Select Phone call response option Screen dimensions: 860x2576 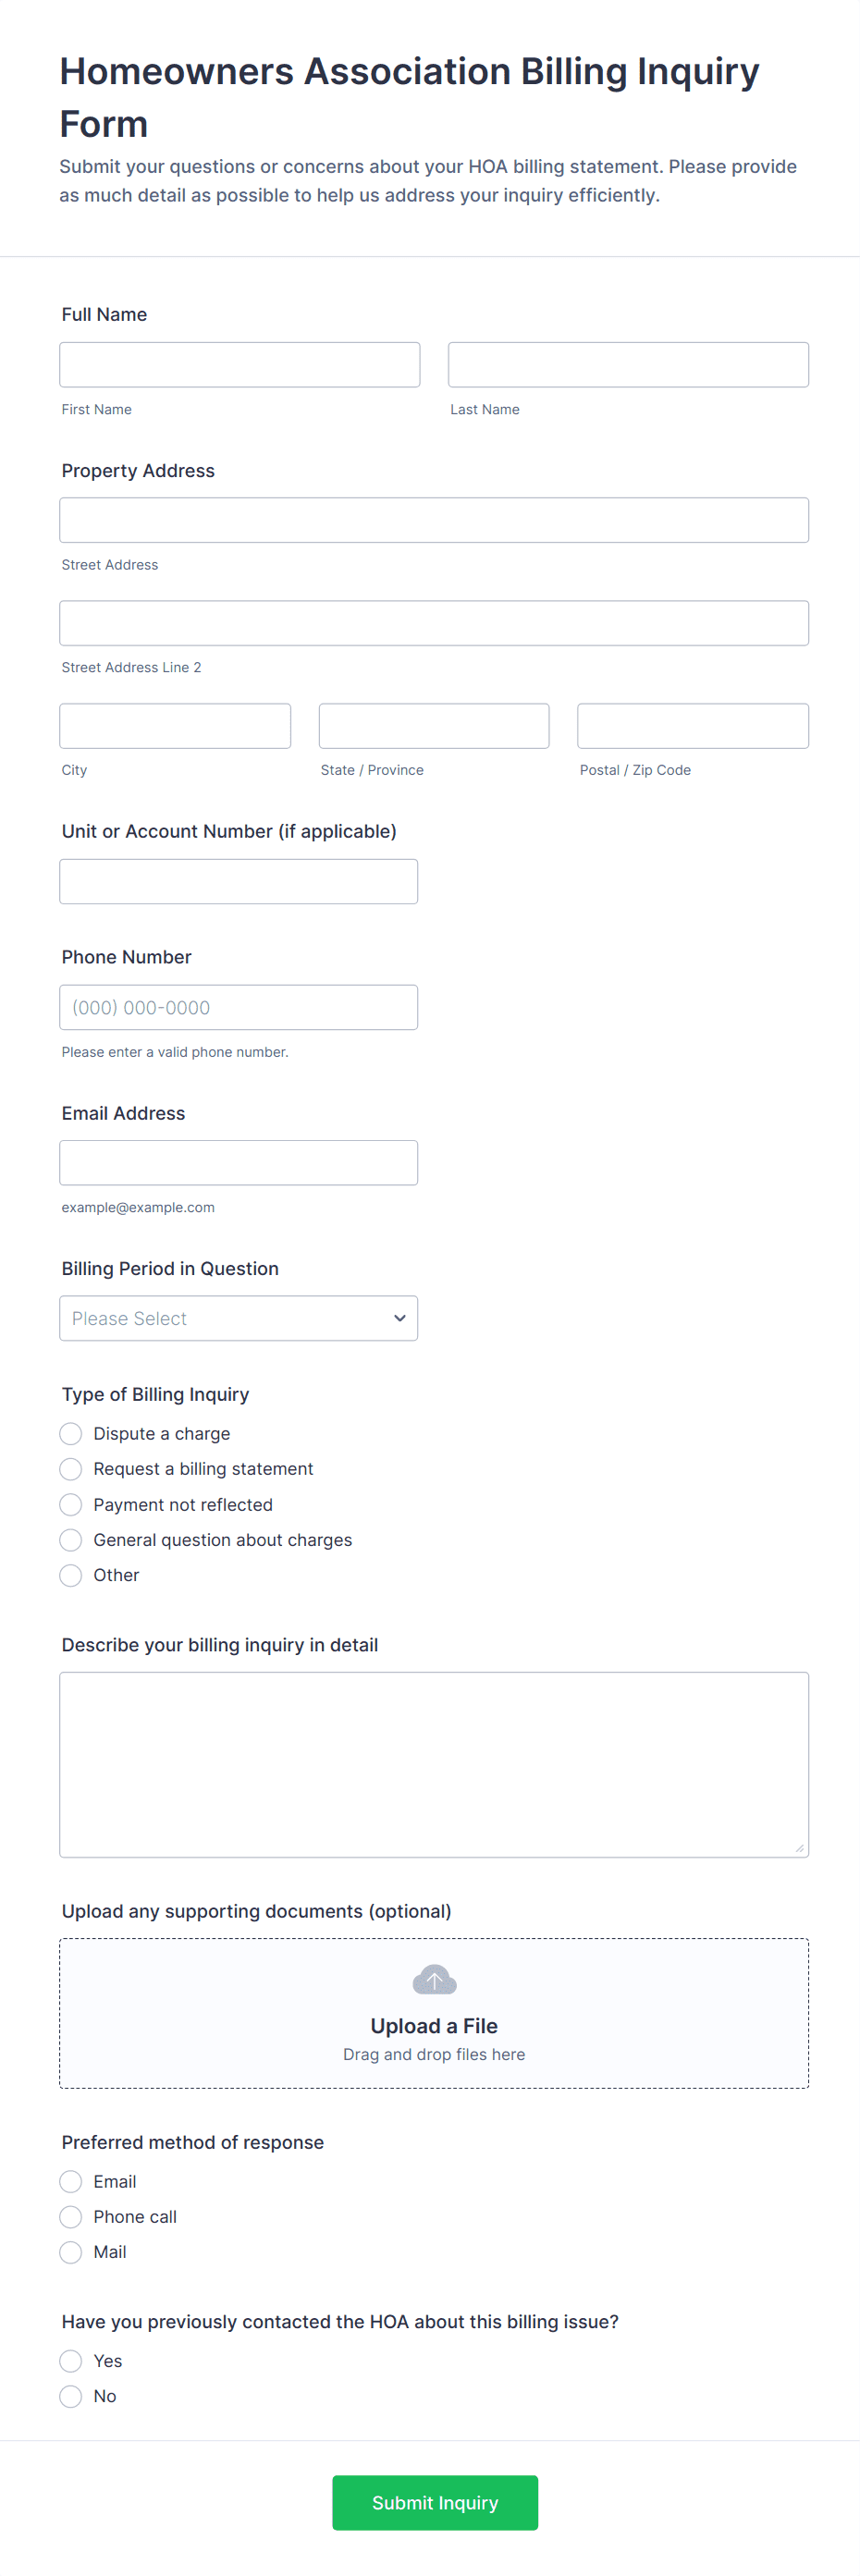click(71, 2217)
